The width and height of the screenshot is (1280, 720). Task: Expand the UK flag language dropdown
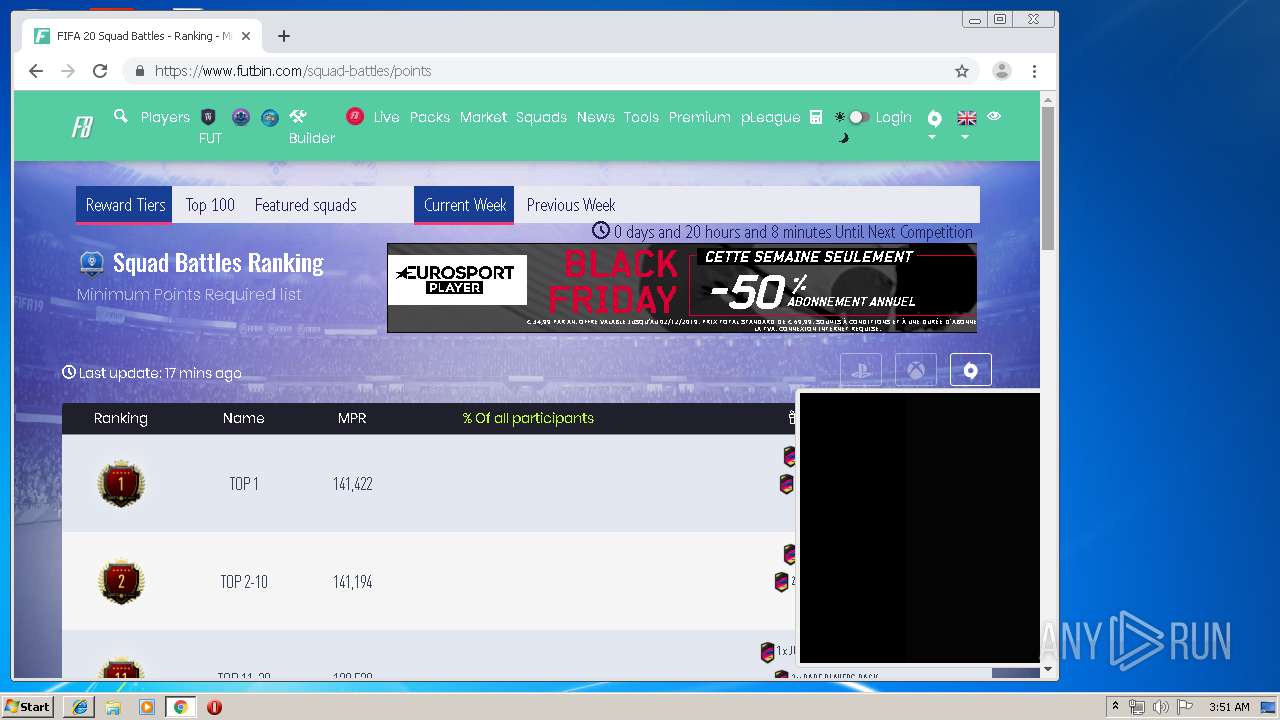click(966, 123)
